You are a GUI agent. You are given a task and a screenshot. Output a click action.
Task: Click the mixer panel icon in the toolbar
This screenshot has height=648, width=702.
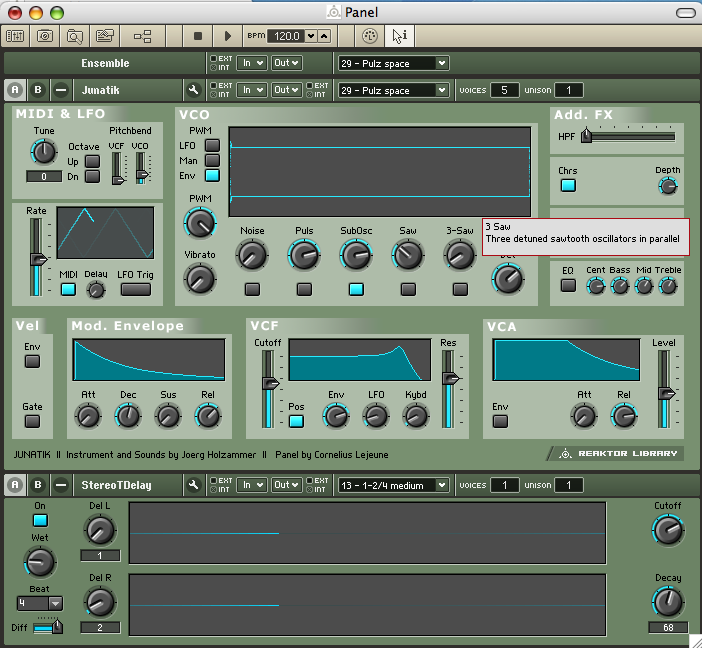coord(15,36)
